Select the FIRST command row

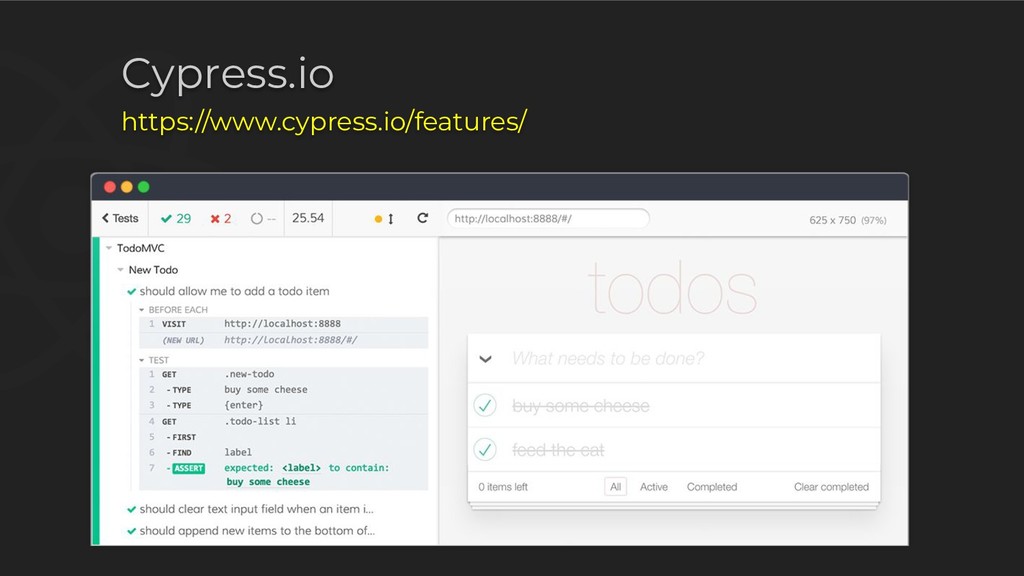283,437
